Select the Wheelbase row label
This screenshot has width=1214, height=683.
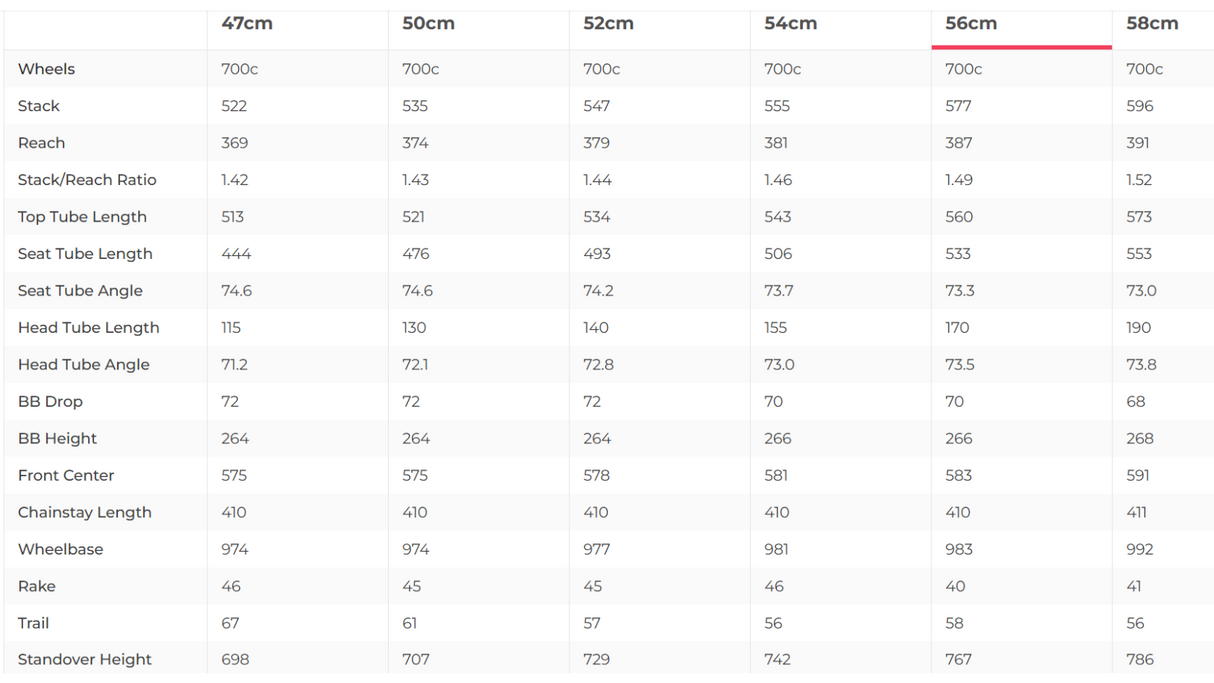click(60, 550)
